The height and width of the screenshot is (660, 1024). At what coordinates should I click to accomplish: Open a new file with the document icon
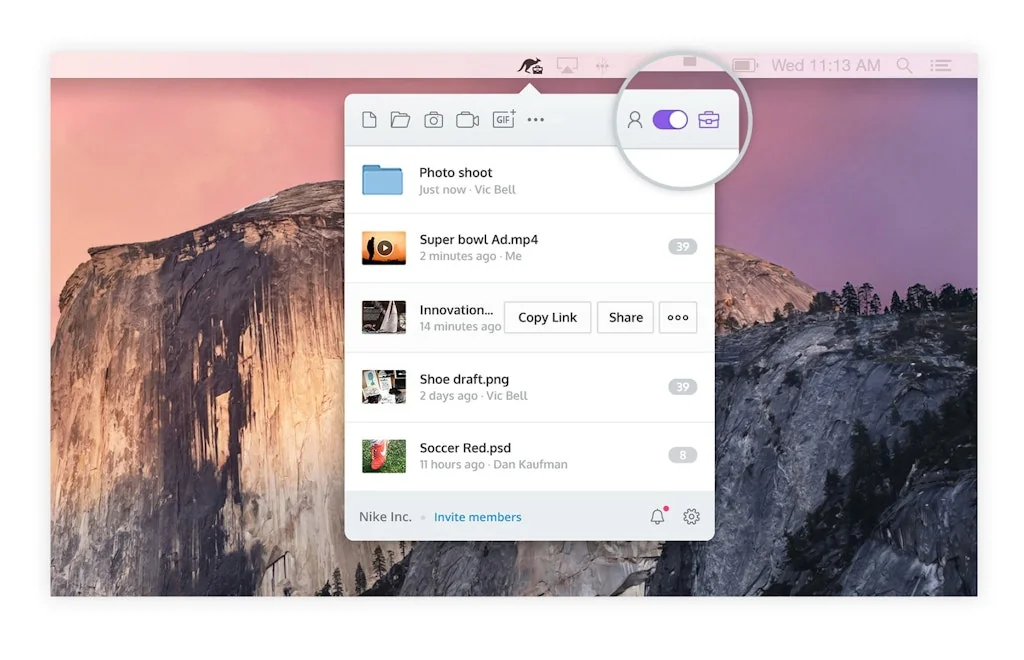click(368, 119)
